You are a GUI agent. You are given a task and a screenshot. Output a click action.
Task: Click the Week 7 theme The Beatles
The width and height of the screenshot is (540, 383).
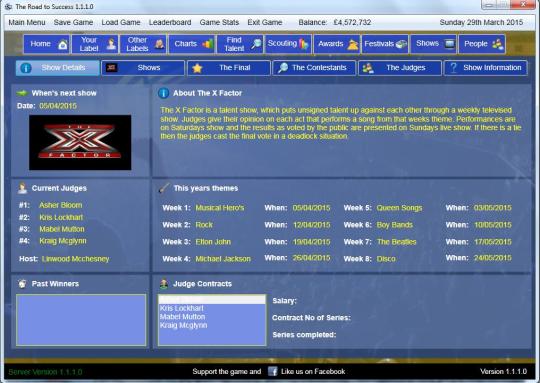396,242
